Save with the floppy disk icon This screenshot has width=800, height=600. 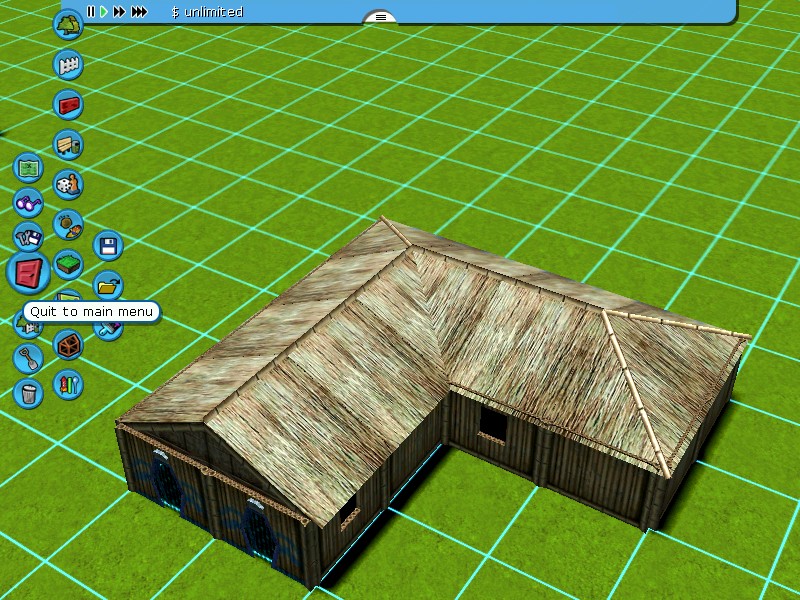coord(107,245)
